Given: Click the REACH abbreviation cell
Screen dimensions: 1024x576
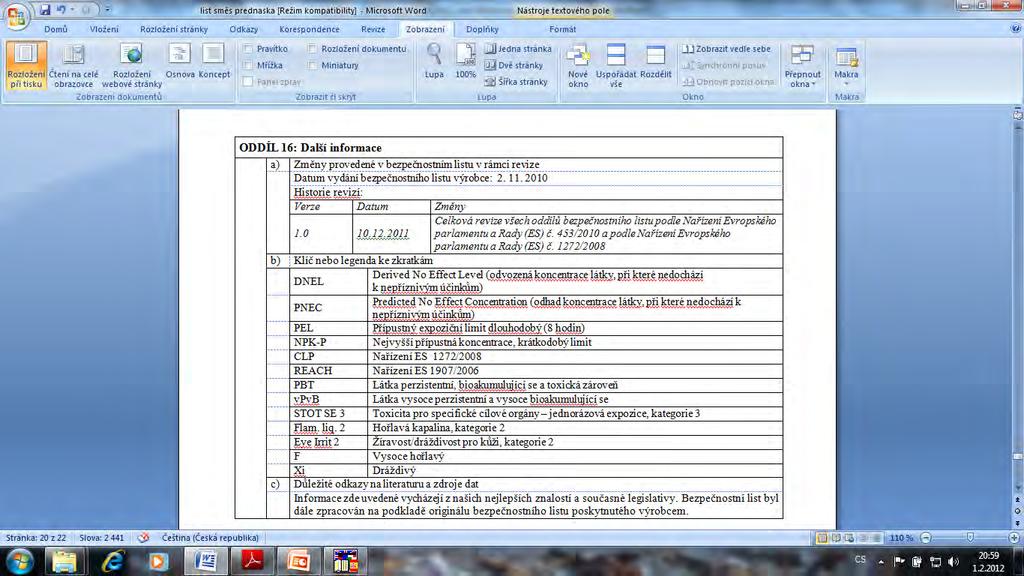Looking at the screenshot, I should click(x=328, y=370).
